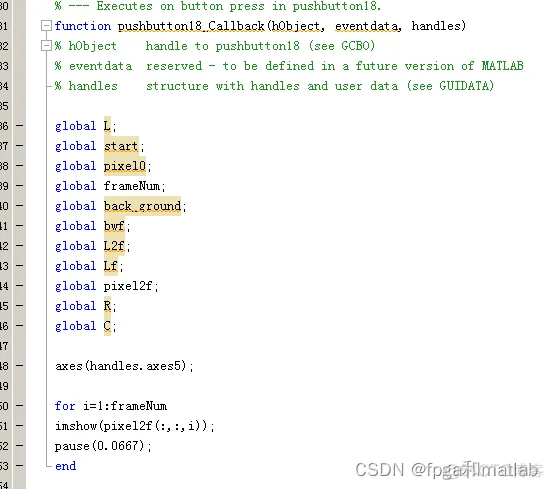The image size is (553, 489).
Task: Set breakpoint at pause(0.0667) line dash
Action: coord(20,446)
